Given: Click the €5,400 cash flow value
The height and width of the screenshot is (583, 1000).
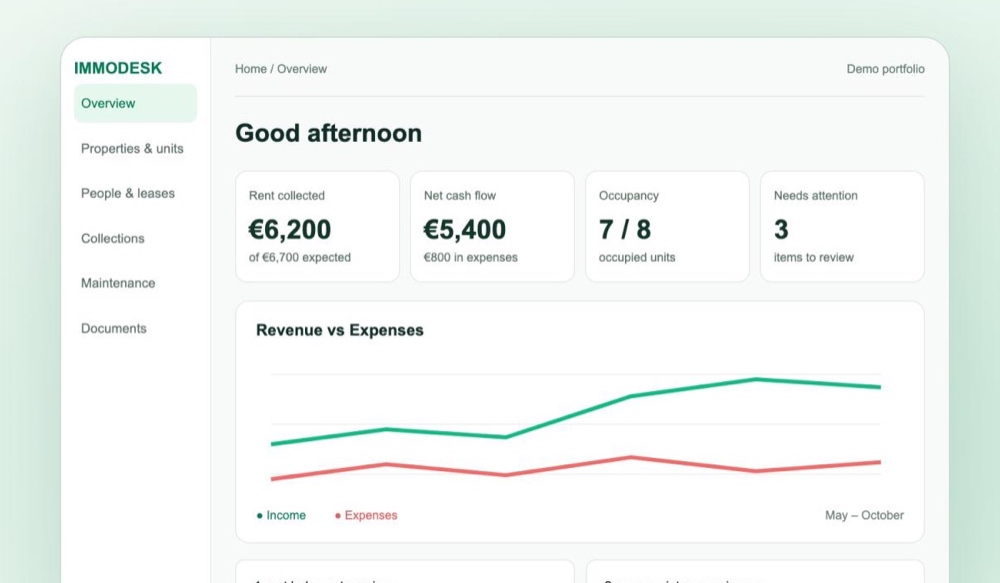Looking at the screenshot, I should tap(464, 230).
